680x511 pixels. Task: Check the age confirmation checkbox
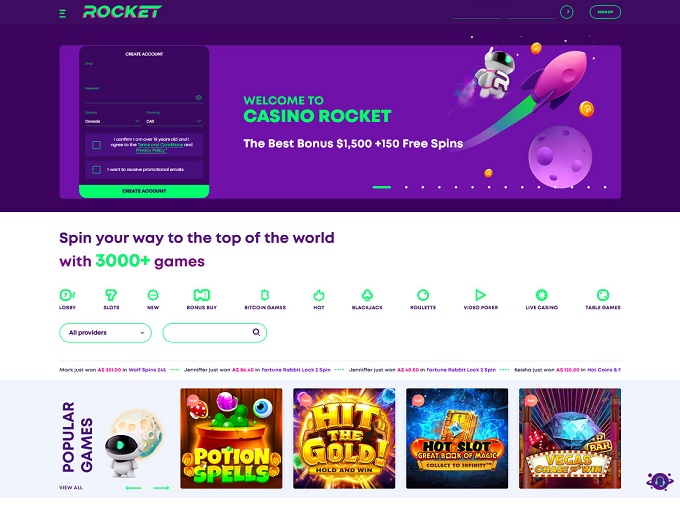[97, 145]
